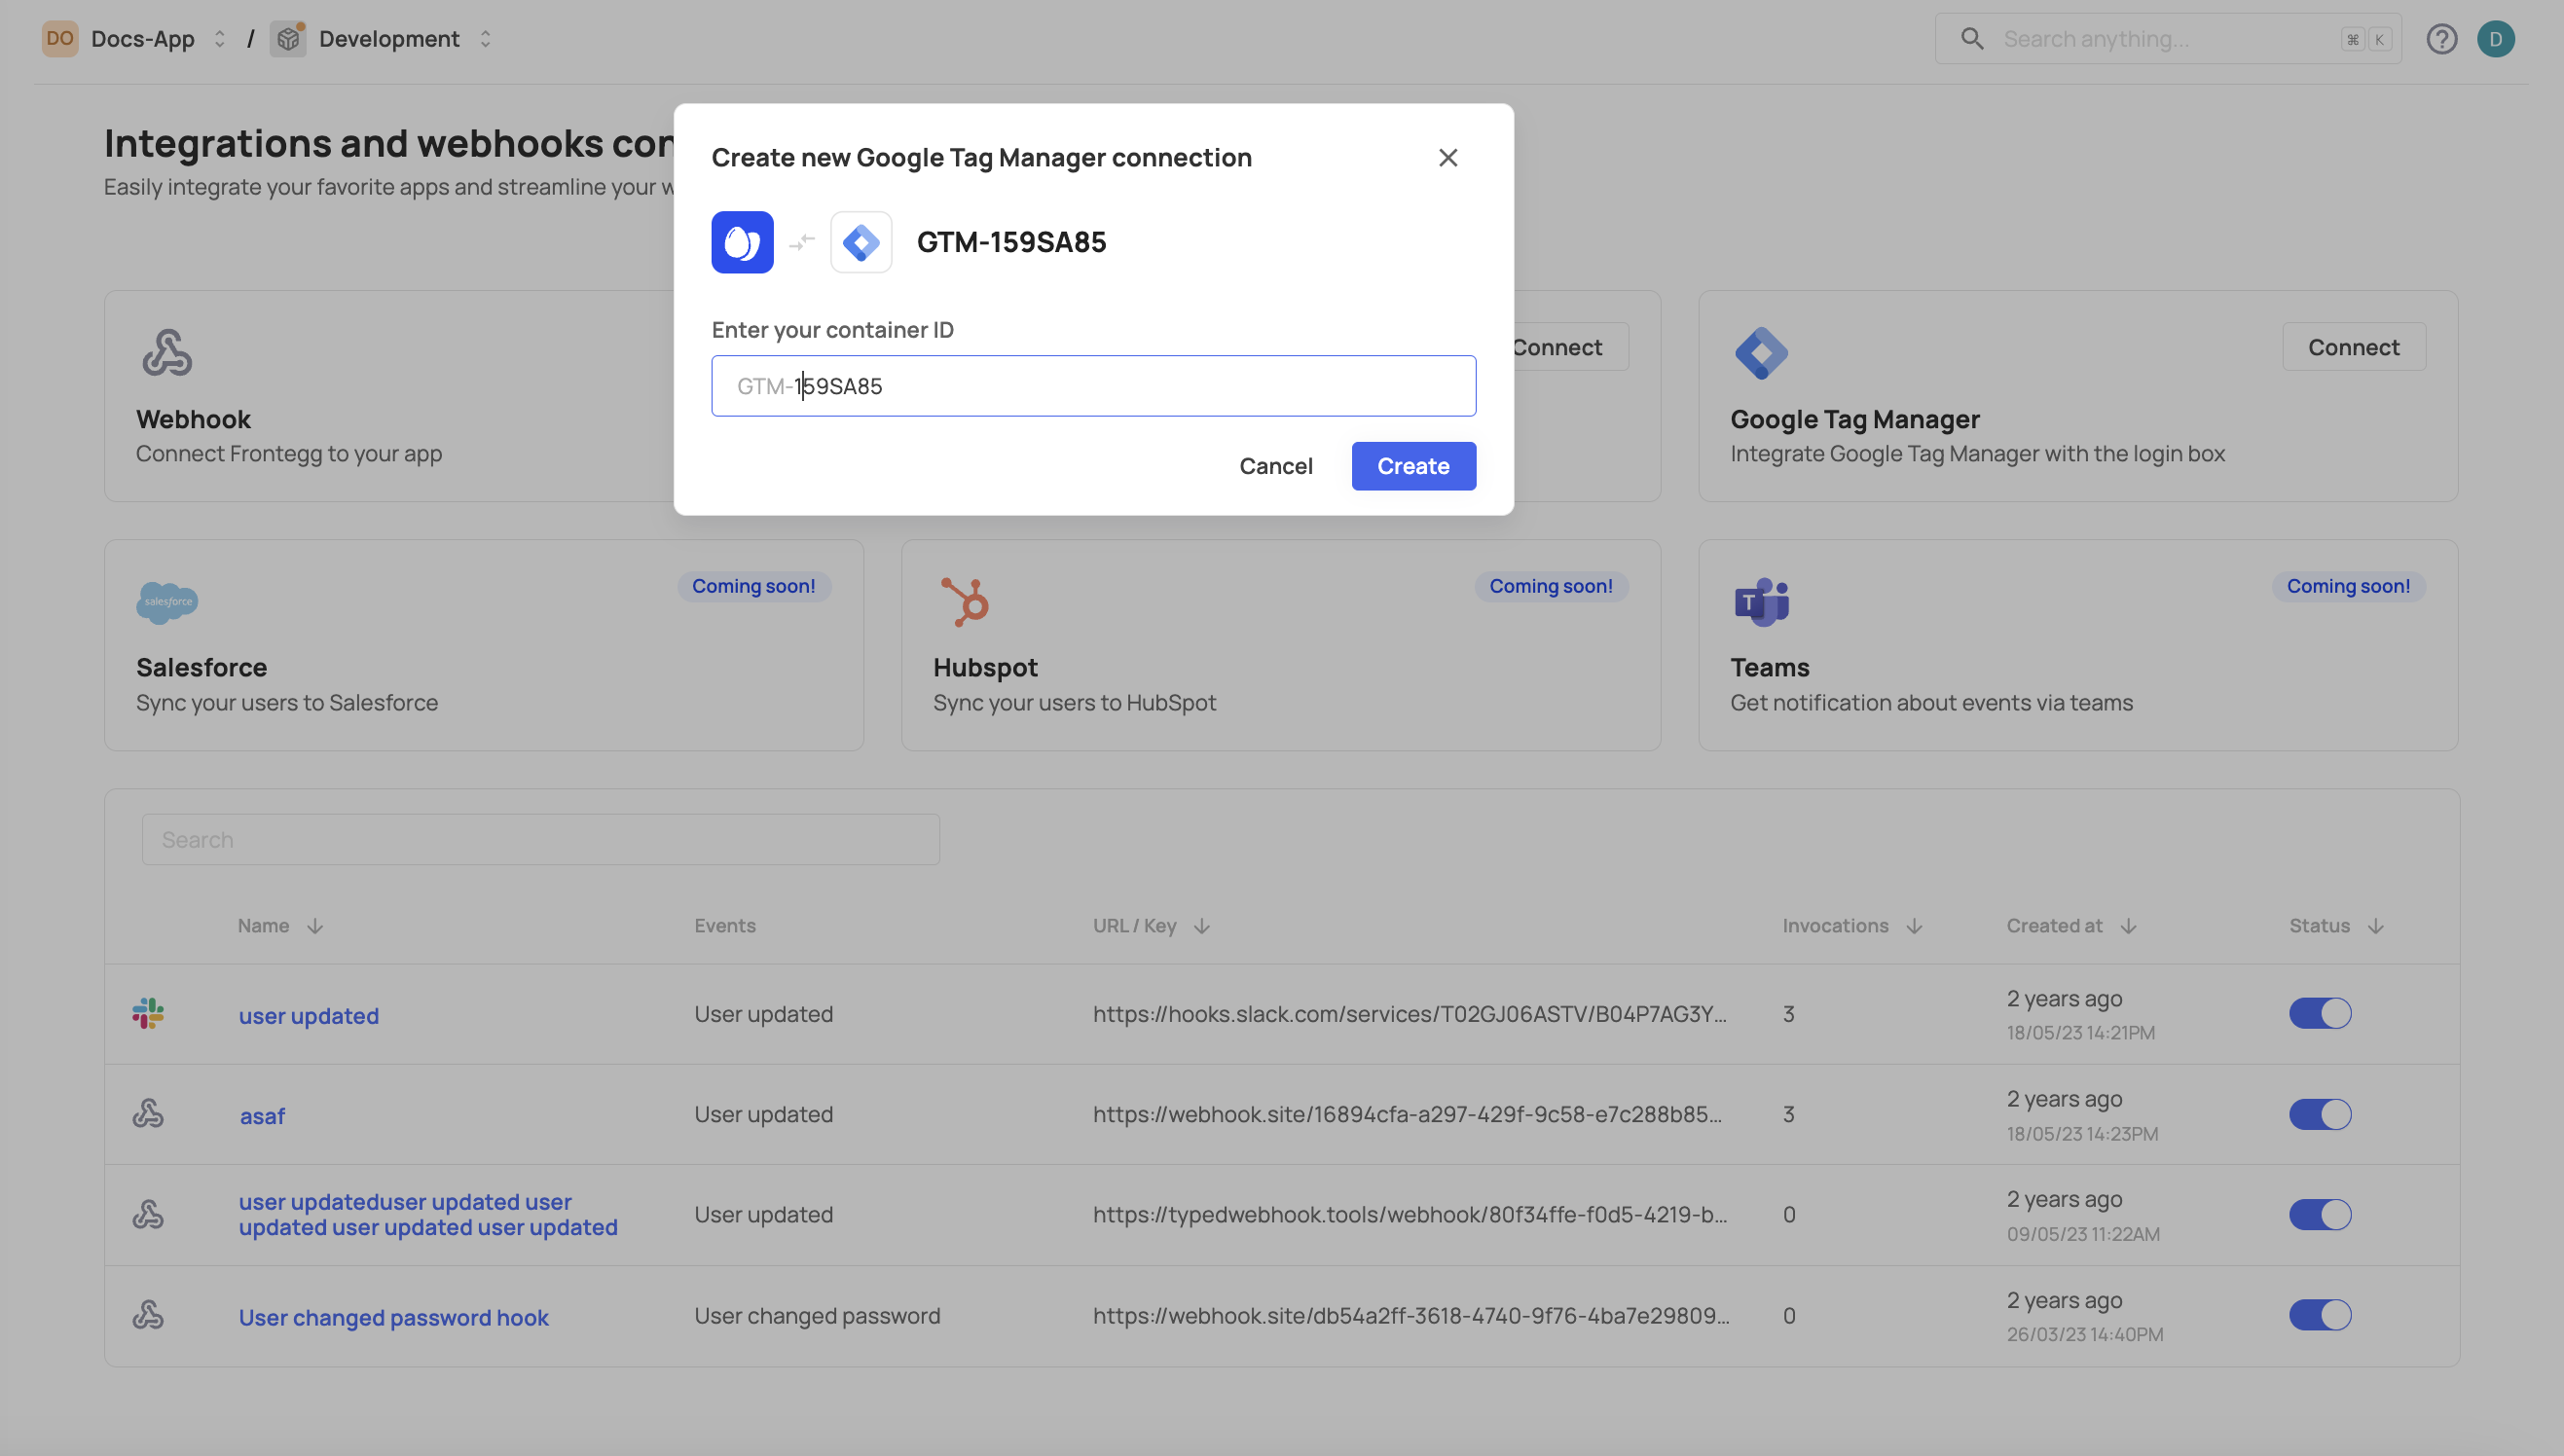
Task: Click the container ID input field
Action: pos(1092,386)
